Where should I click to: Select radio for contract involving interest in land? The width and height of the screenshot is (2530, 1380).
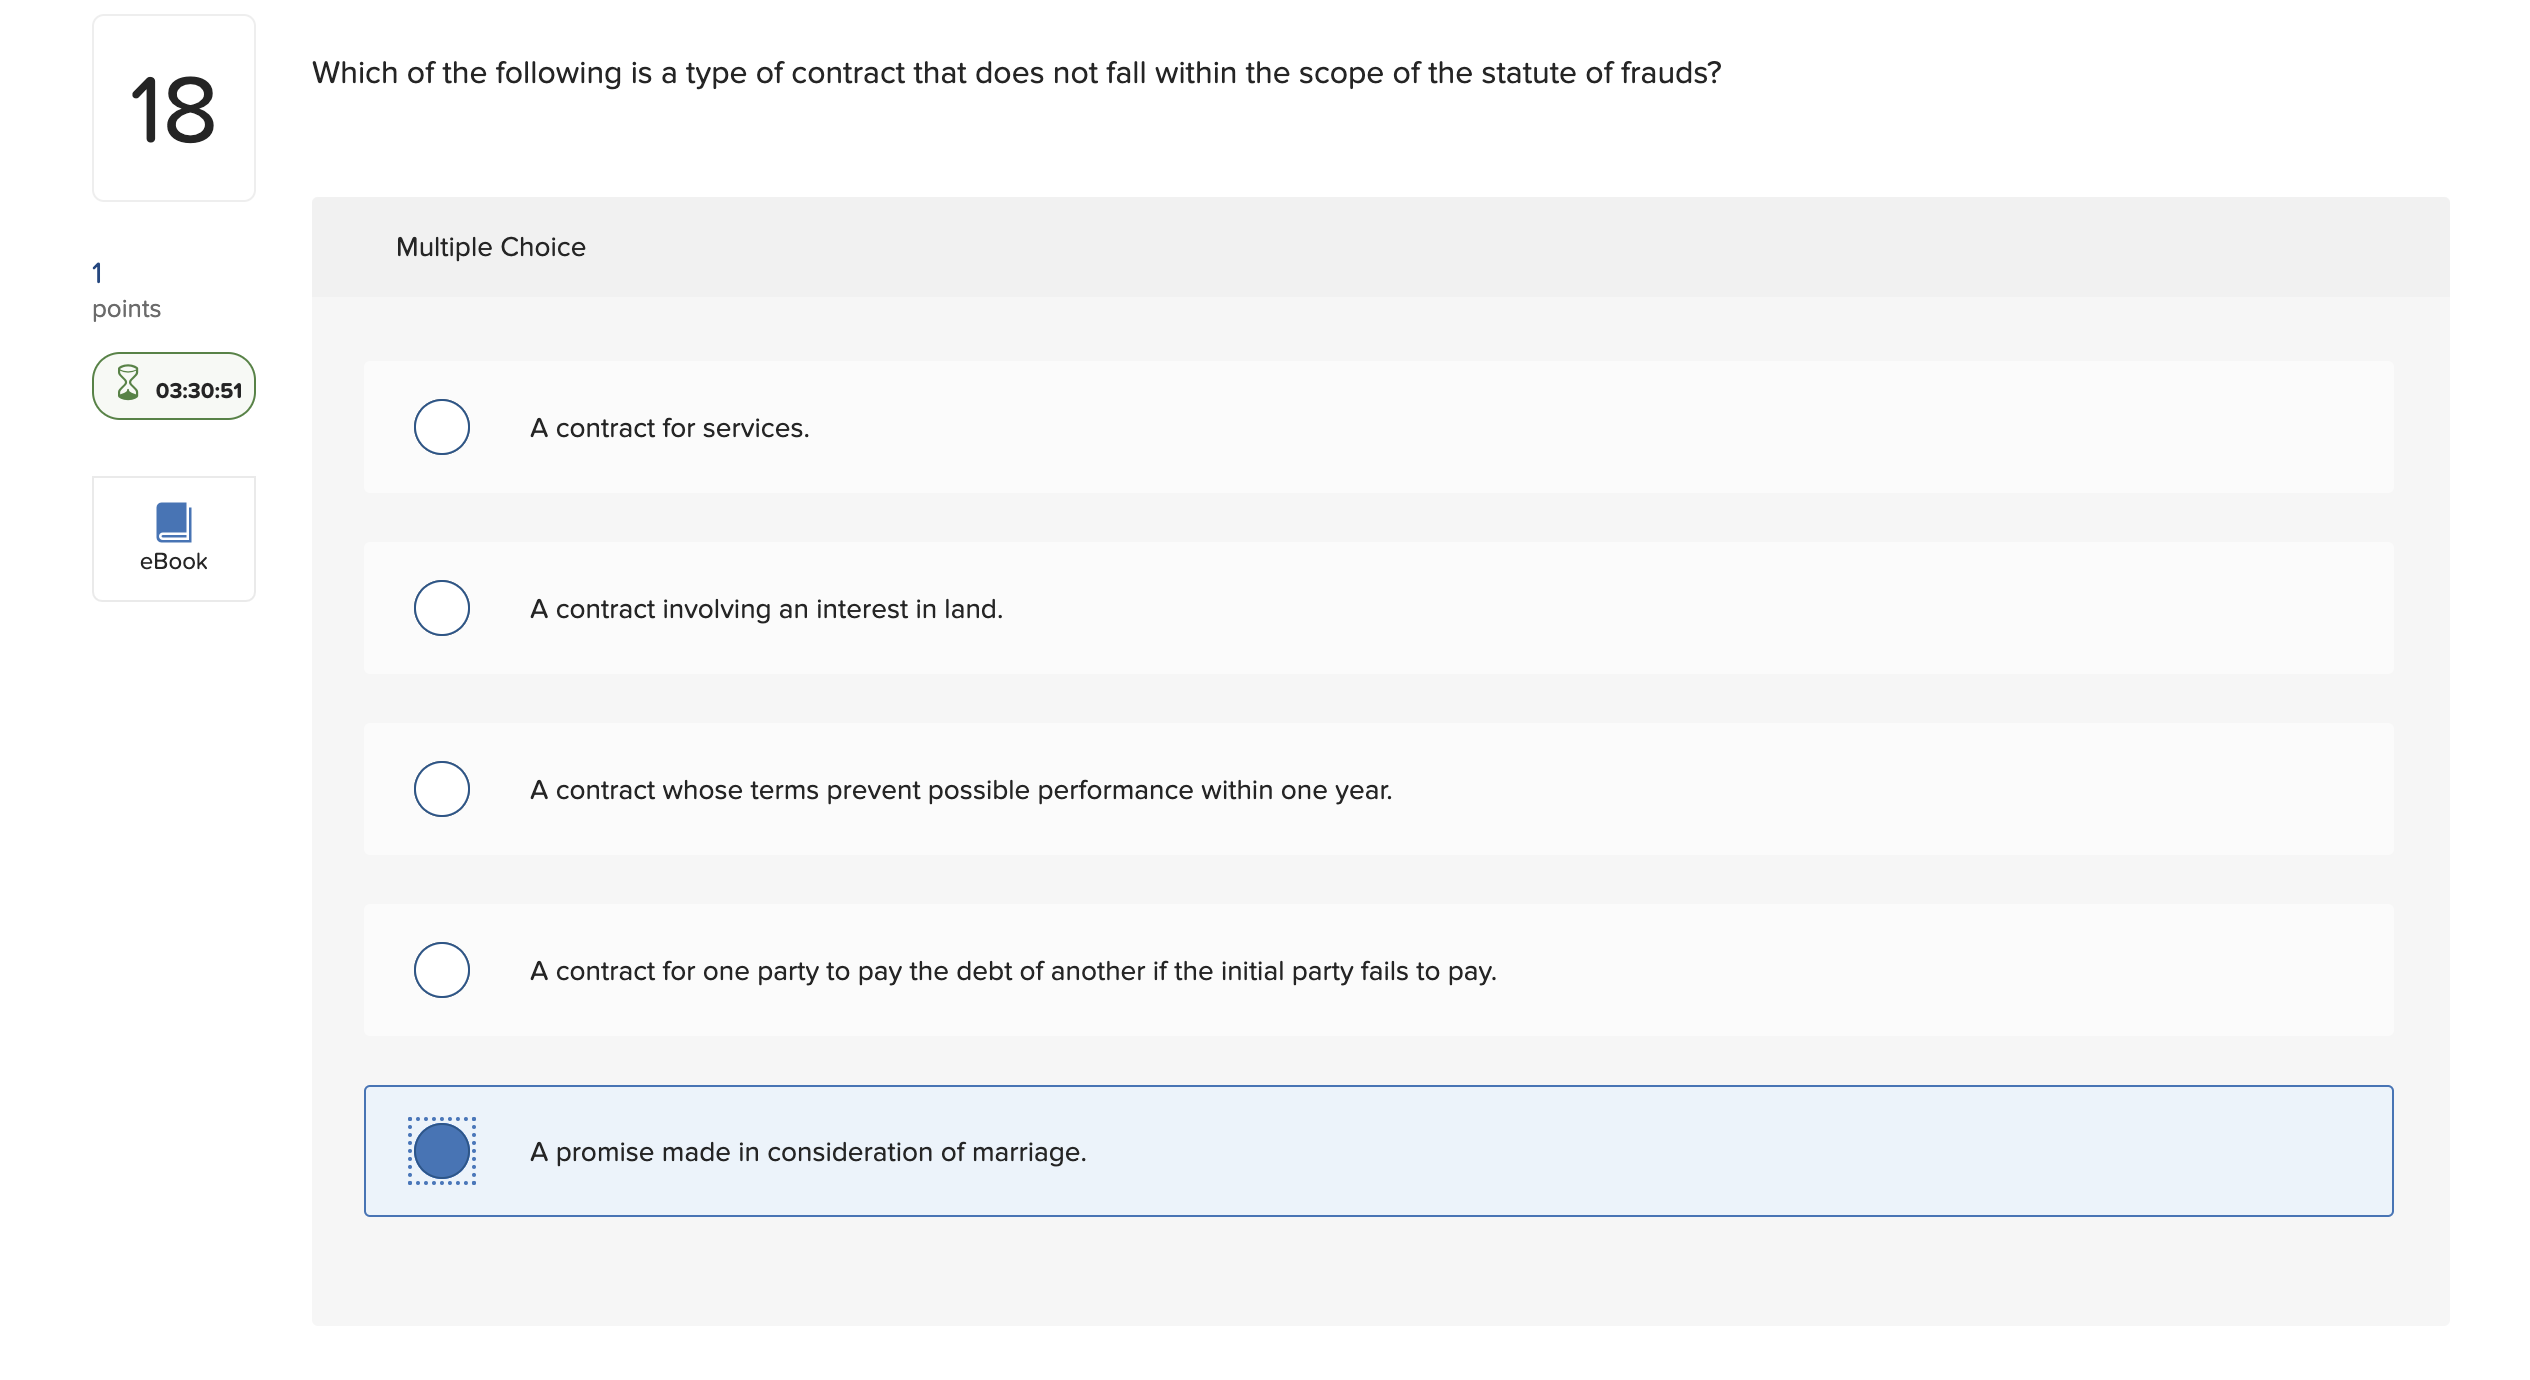pyautogui.click(x=441, y=608)
